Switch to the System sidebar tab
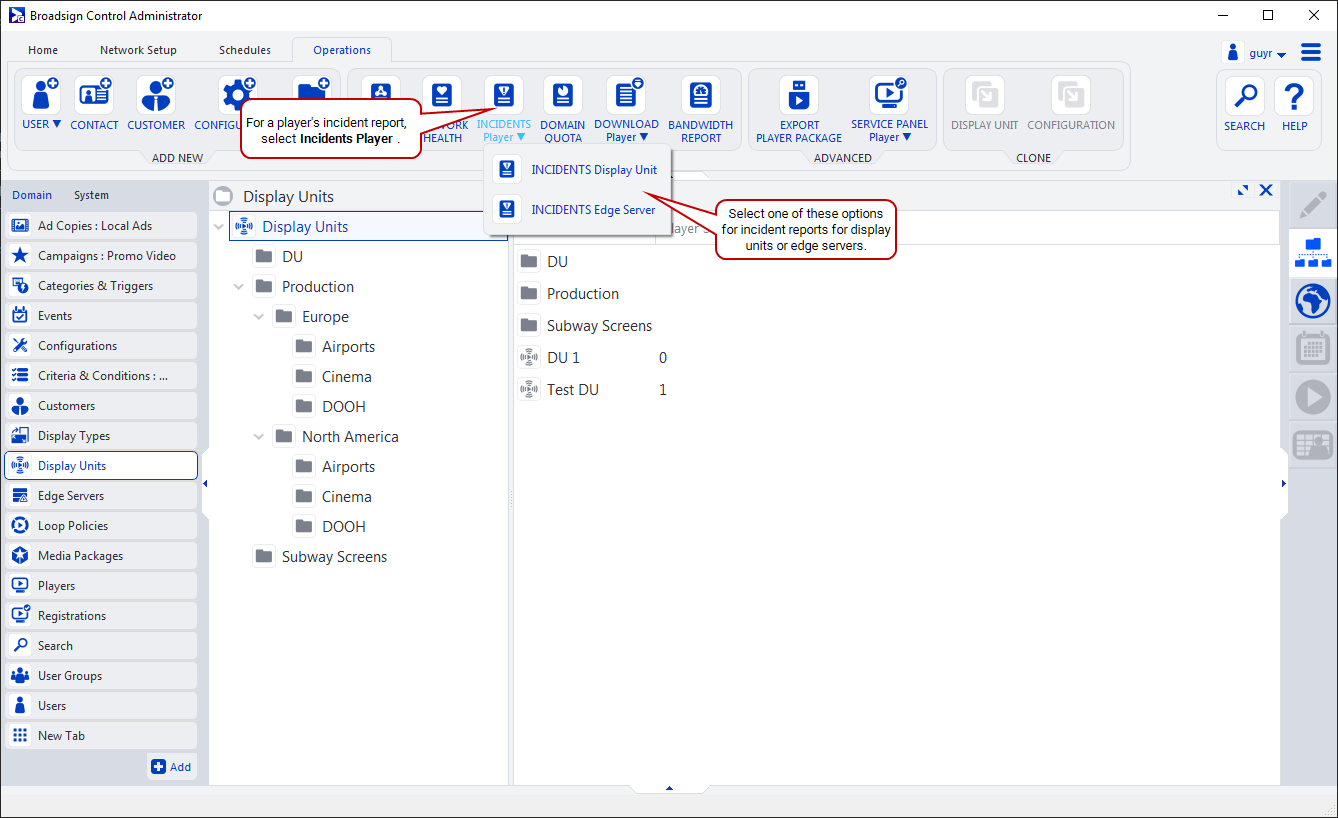 coord(91,195)
